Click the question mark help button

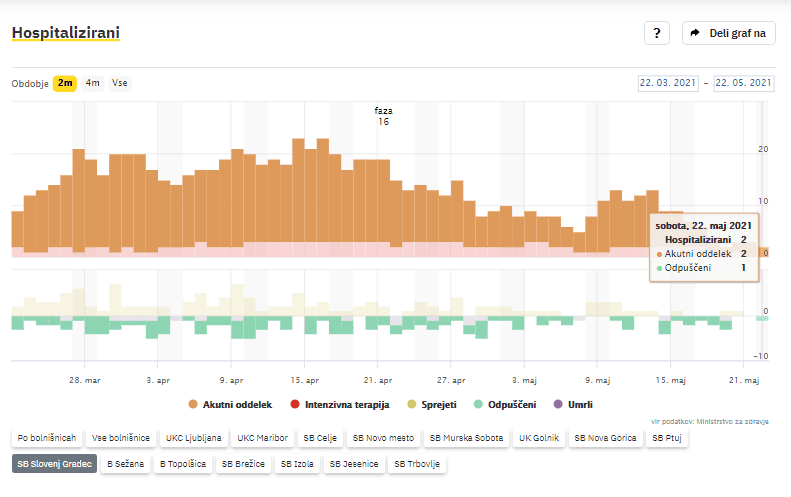point(656,33)
